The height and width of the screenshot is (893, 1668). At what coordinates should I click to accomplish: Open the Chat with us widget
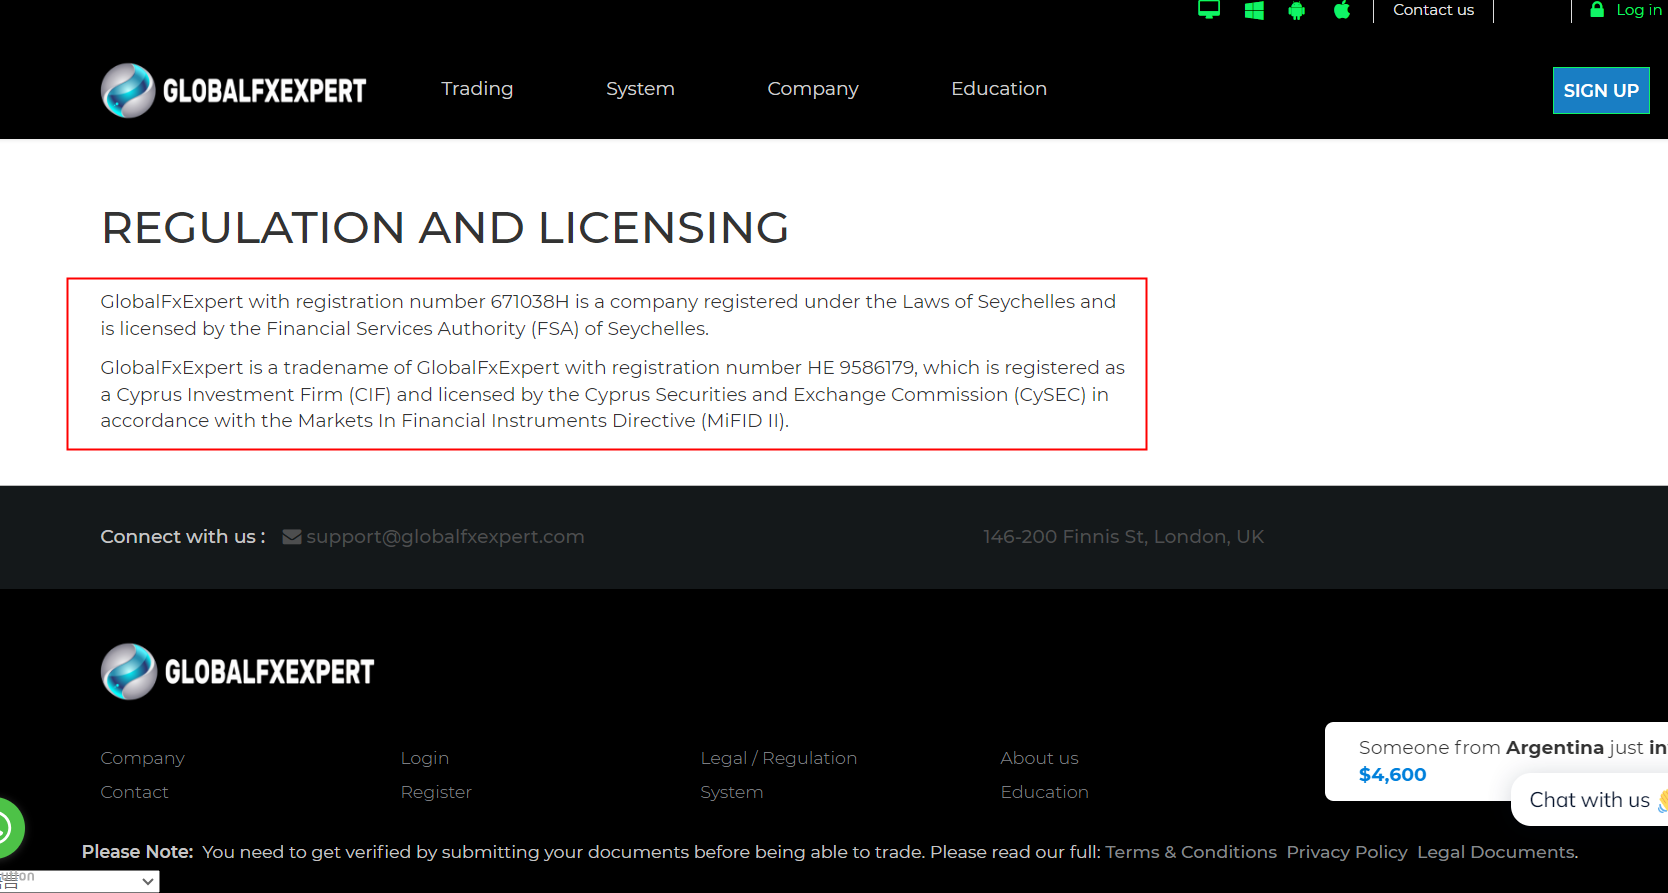pyautogui.click(x=1590, y=800)
